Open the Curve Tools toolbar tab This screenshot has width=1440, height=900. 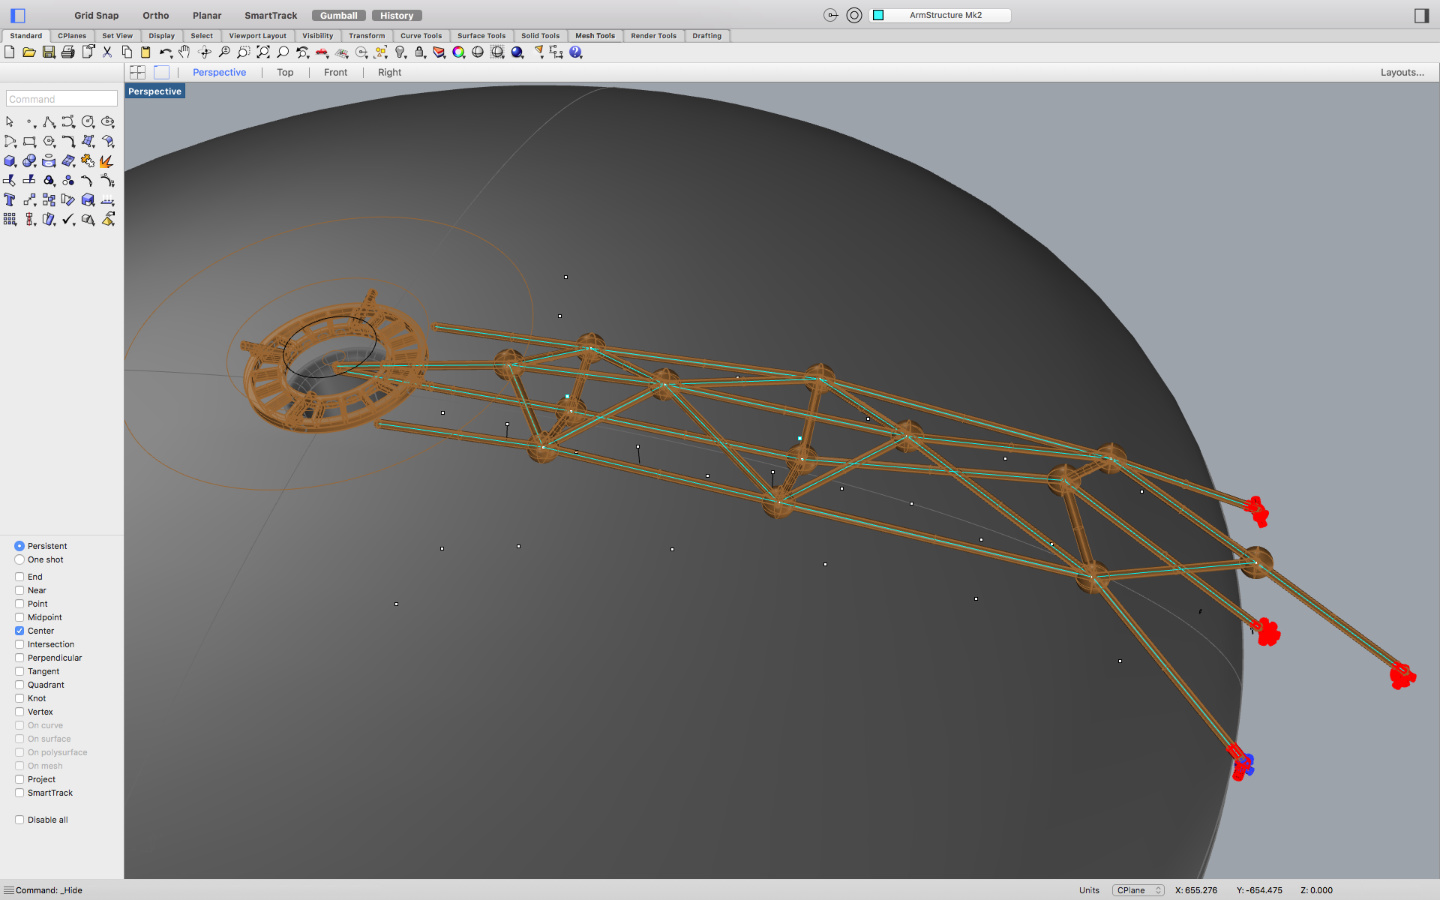421,36
